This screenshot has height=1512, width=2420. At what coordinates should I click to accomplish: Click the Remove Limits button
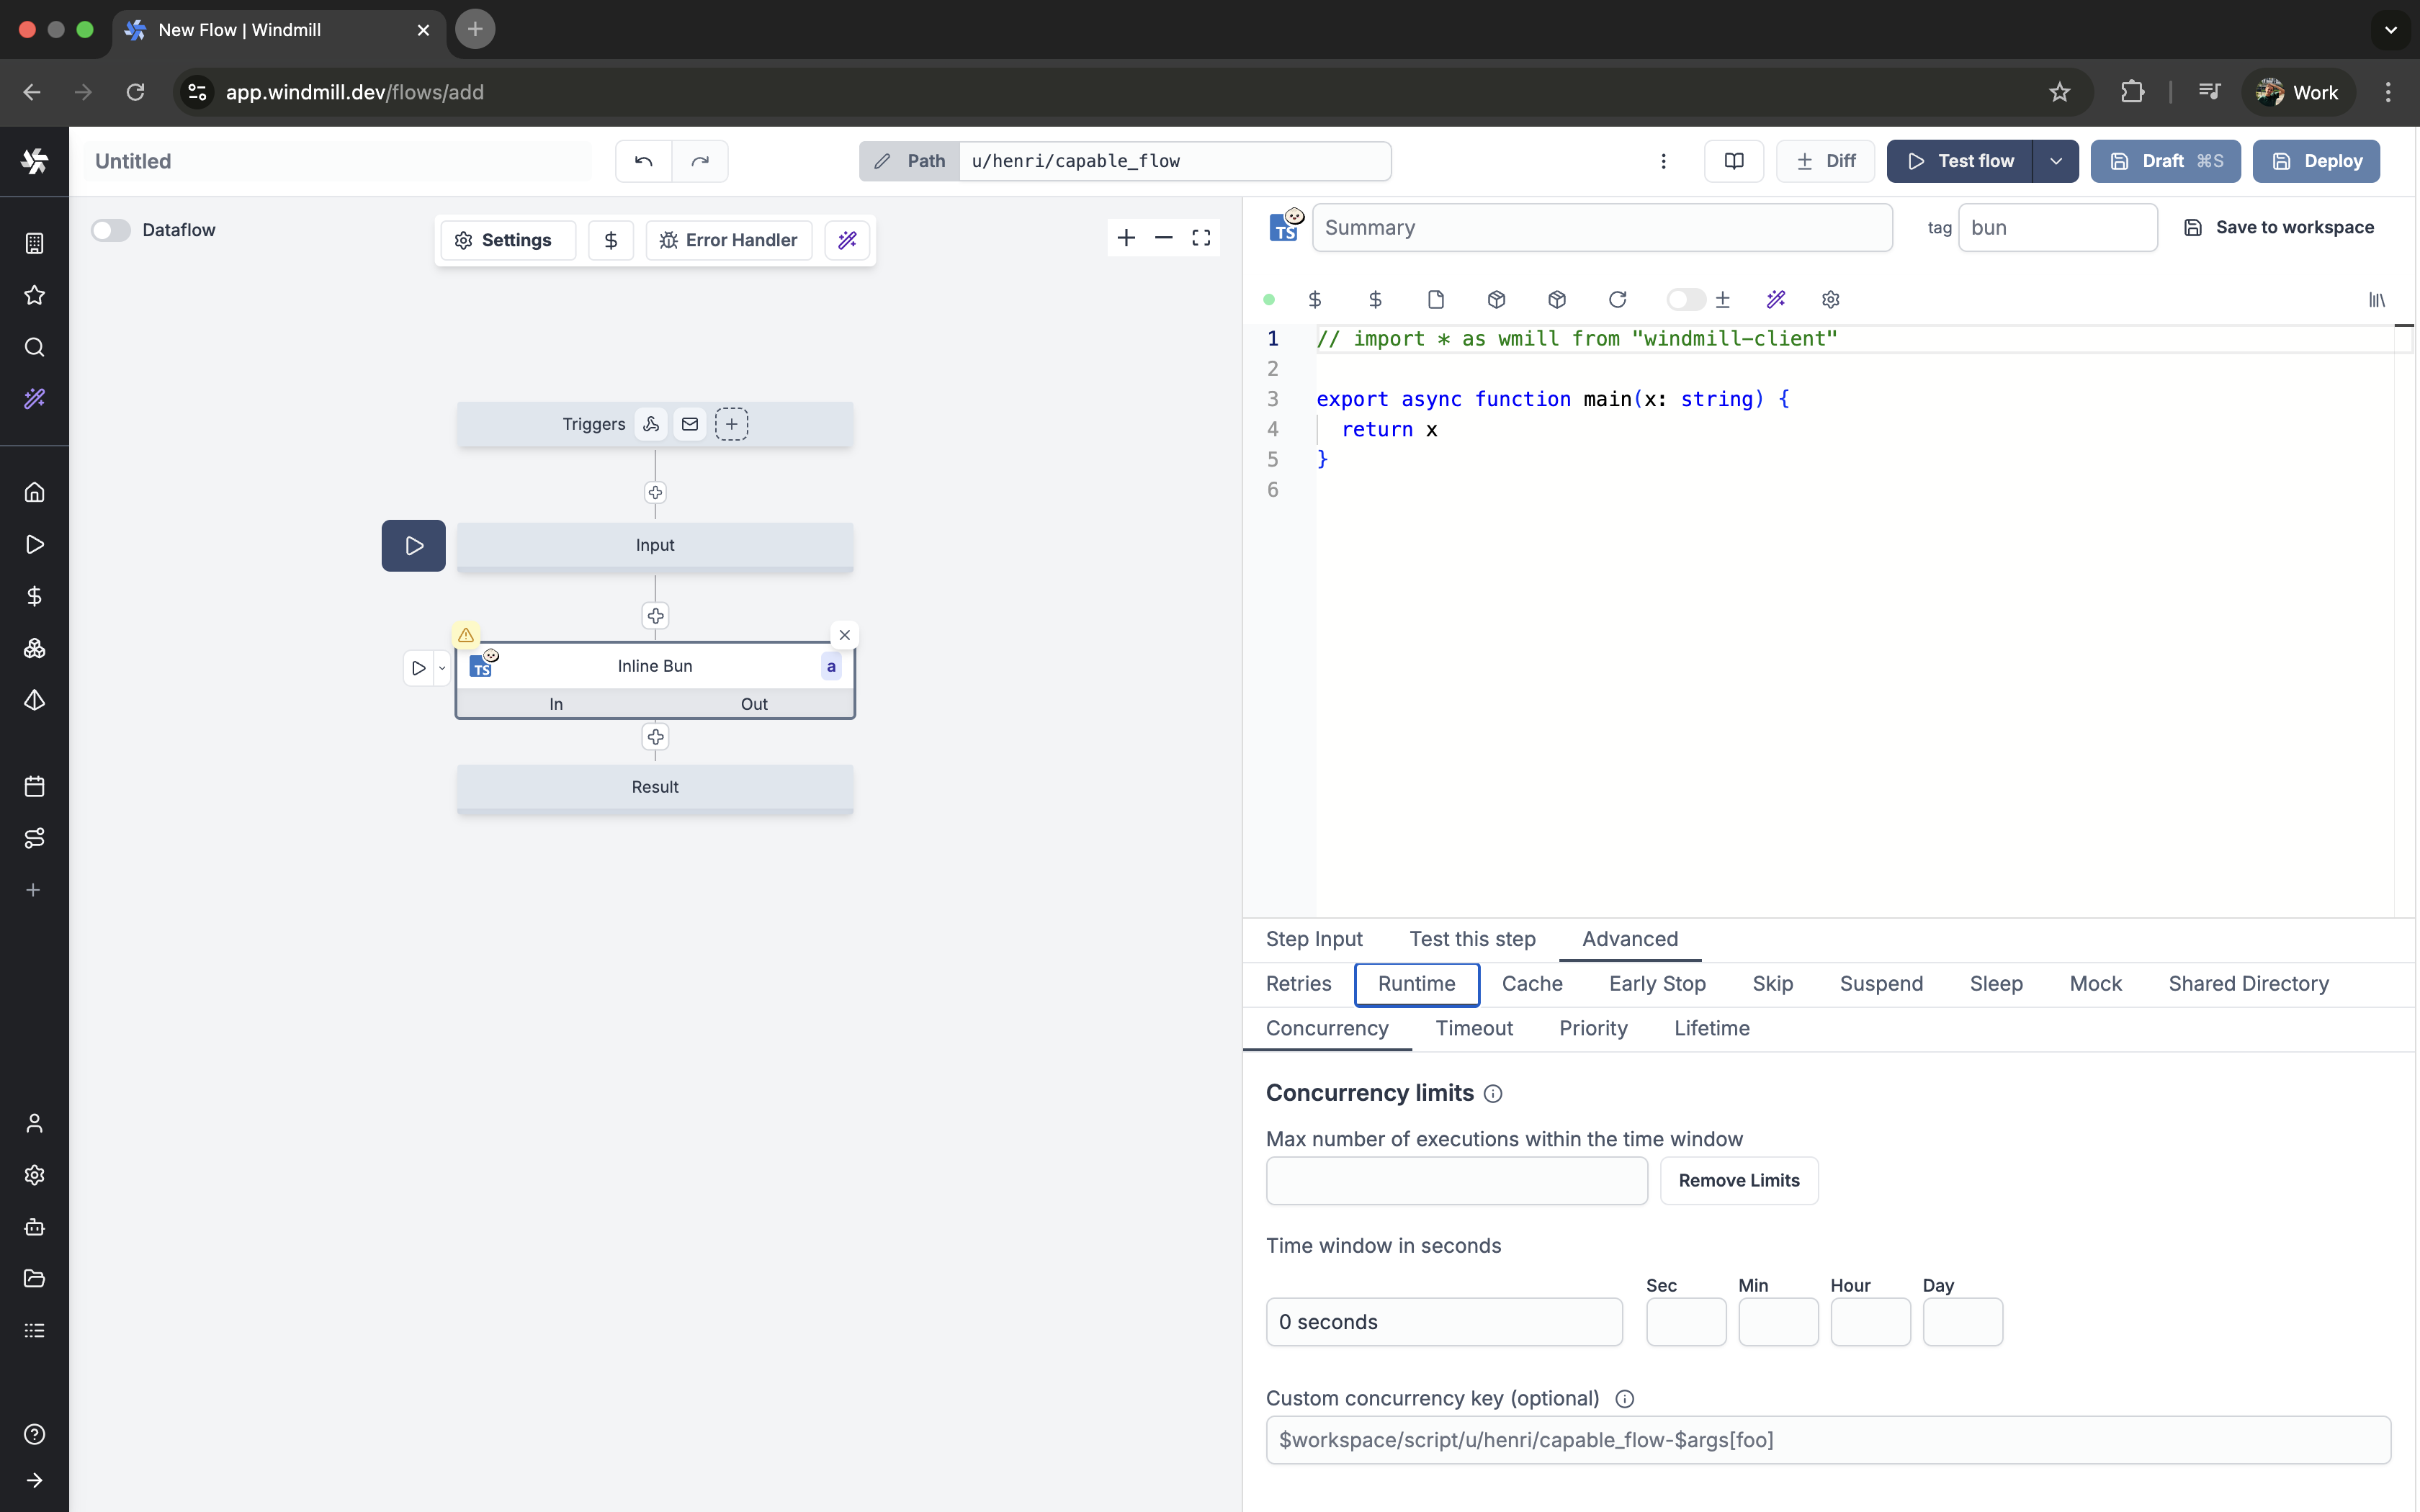(1738, 1181)
